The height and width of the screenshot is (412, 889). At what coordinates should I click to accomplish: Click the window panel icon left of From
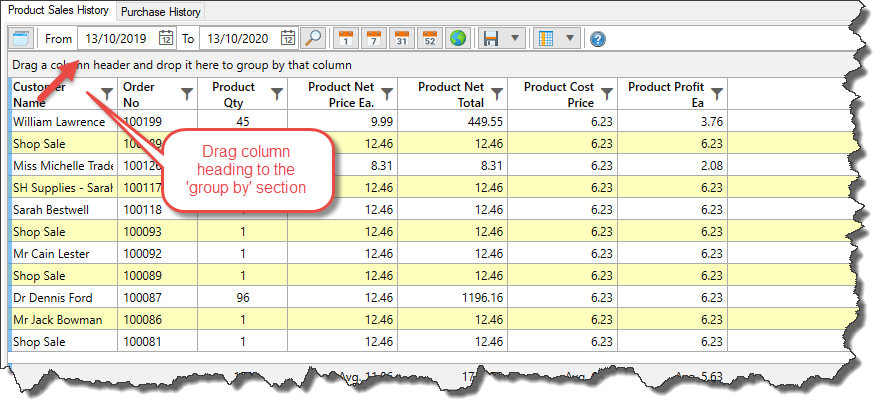click(x=20, y=39)
